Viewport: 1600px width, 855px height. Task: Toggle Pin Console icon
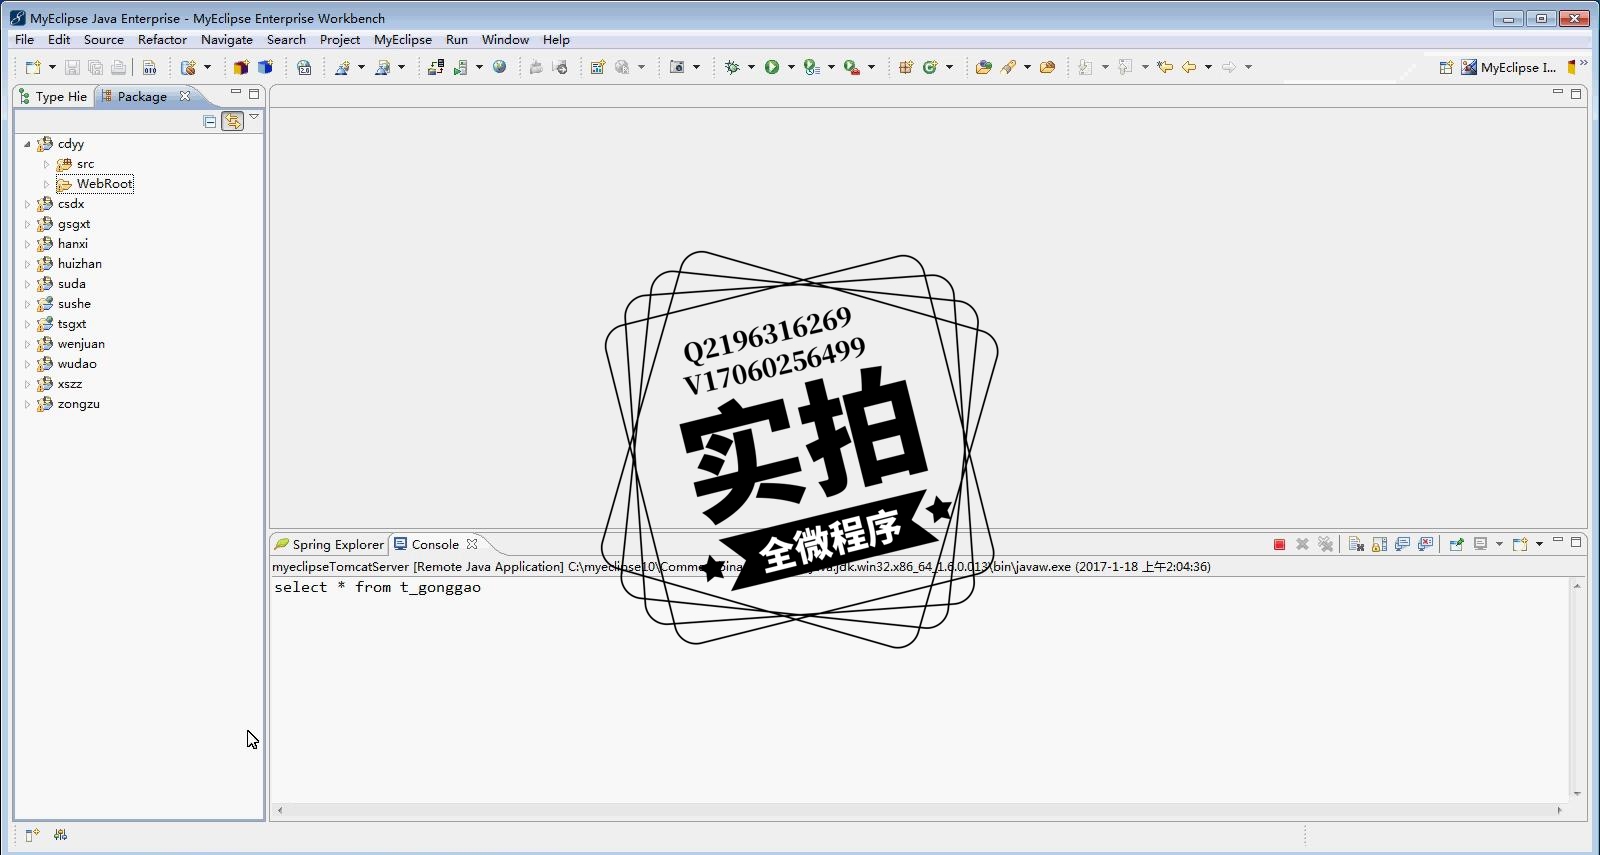(x=1456, y=544)
